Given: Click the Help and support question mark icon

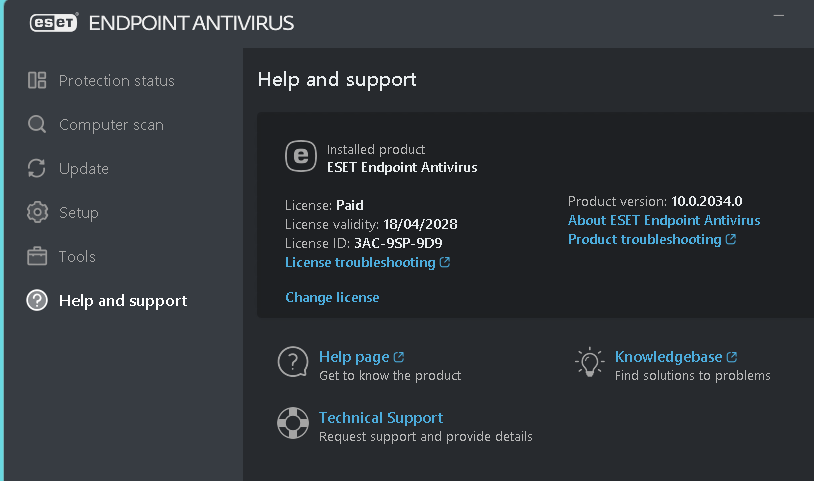Looking at the screenshot, I should 37,300.
